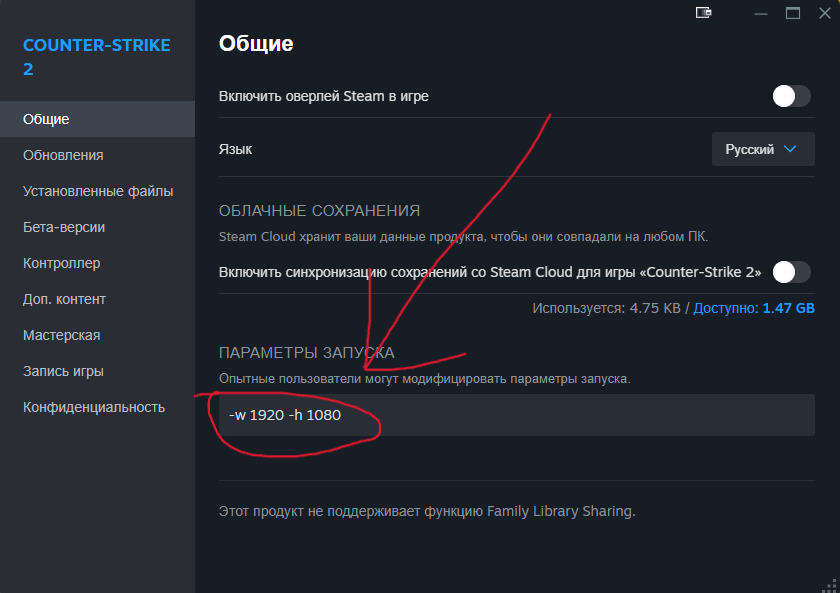Viewport: 840px width, 593px height.
Task: Switch to Бета-версии tab
Action: pos(64,227)
